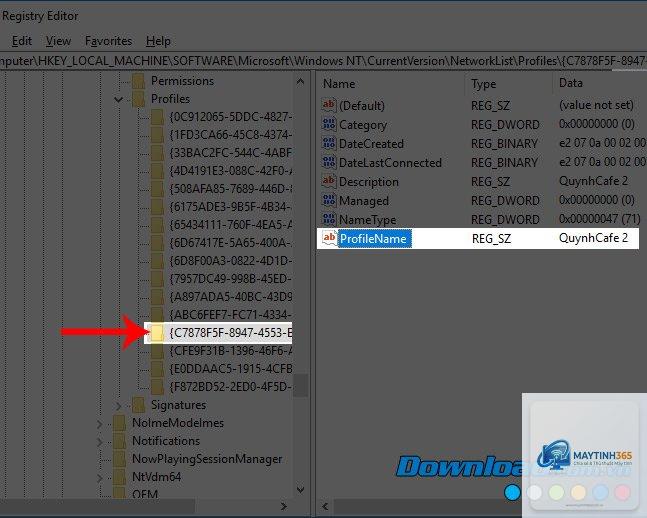Select the Profiles folder icon
The width and height of the screenshot is (647, 518).
pyautogui.click(x=138, y=99)
